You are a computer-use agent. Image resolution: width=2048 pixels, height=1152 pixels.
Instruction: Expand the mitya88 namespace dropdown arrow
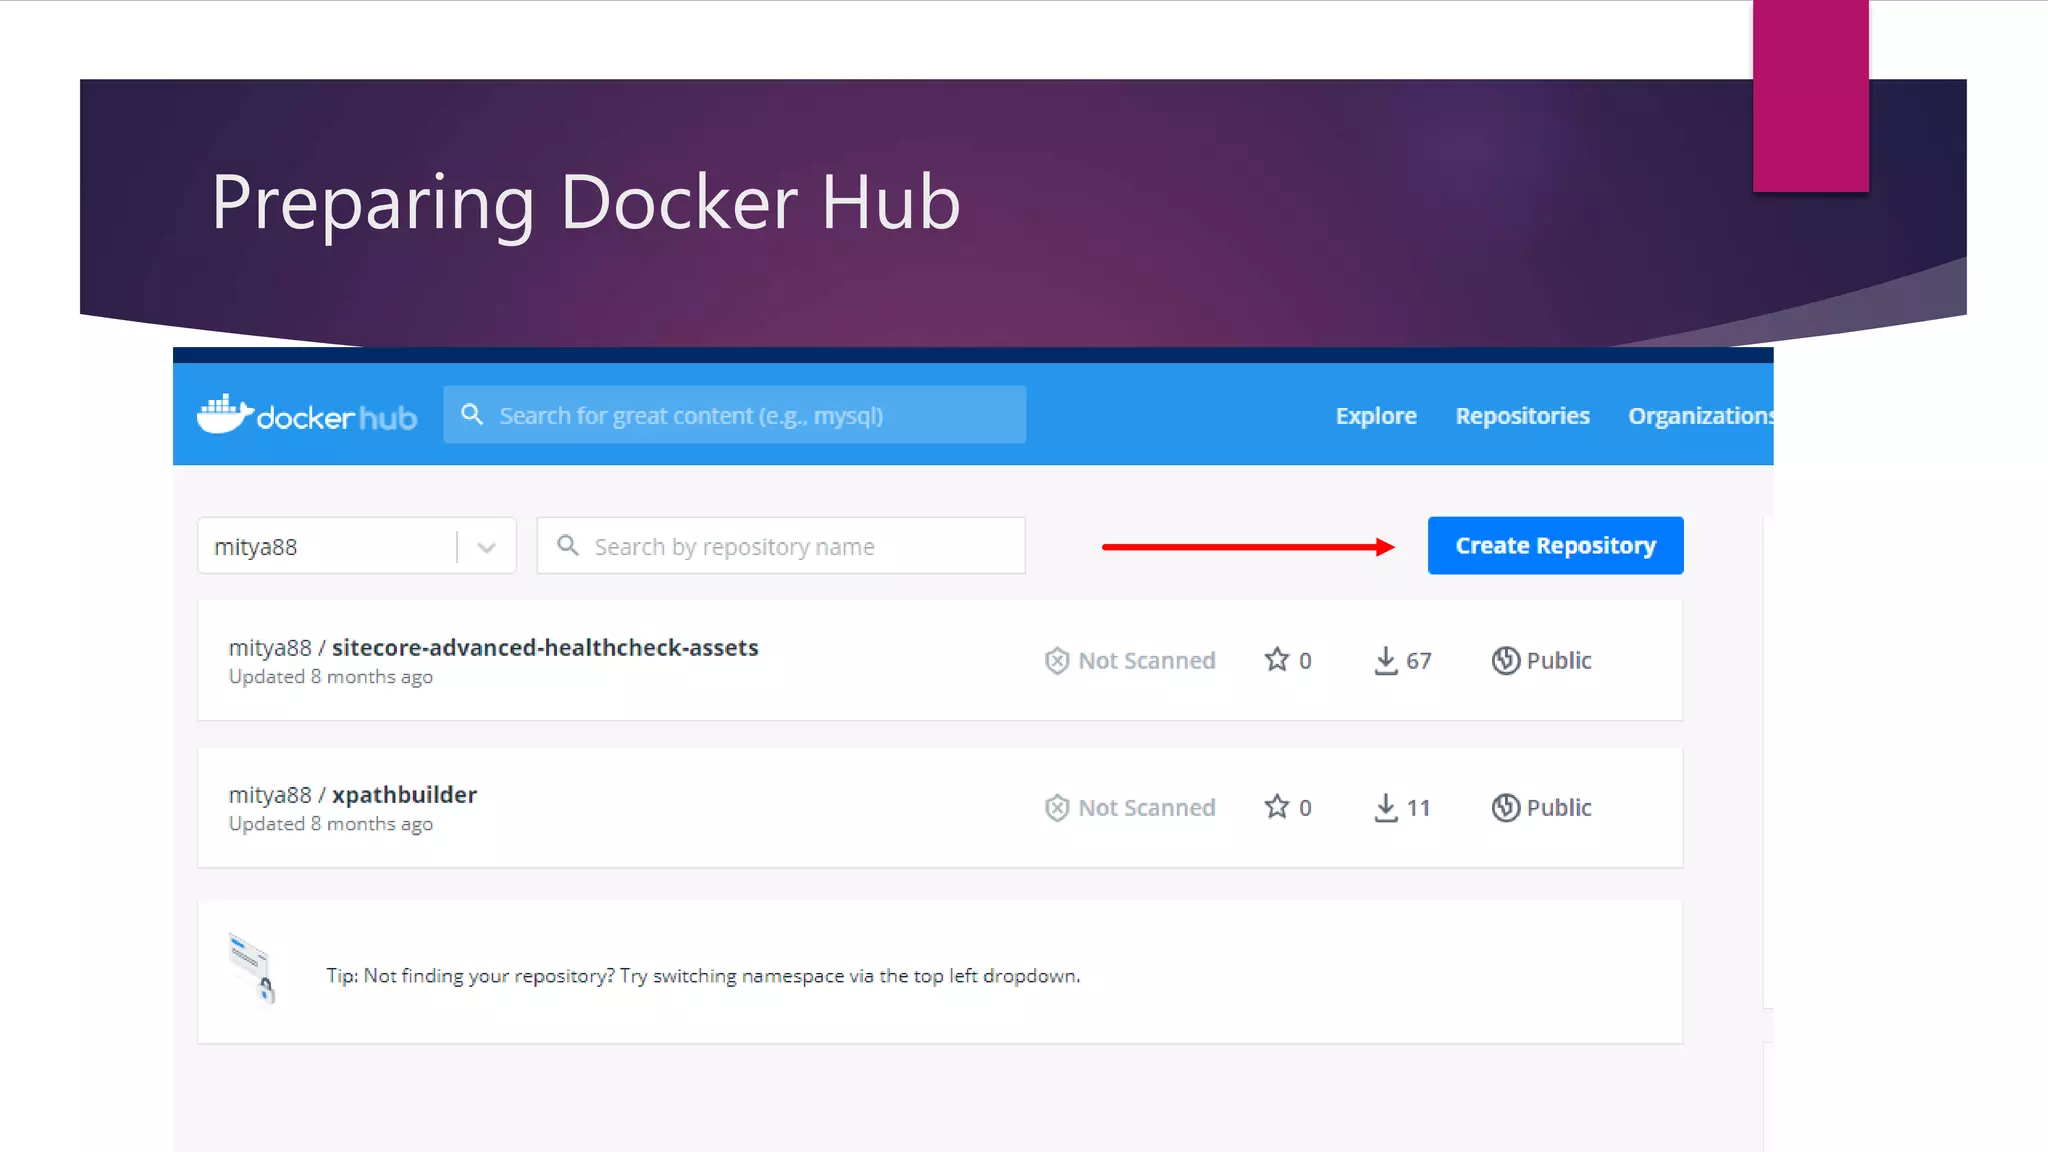[487, 547]
